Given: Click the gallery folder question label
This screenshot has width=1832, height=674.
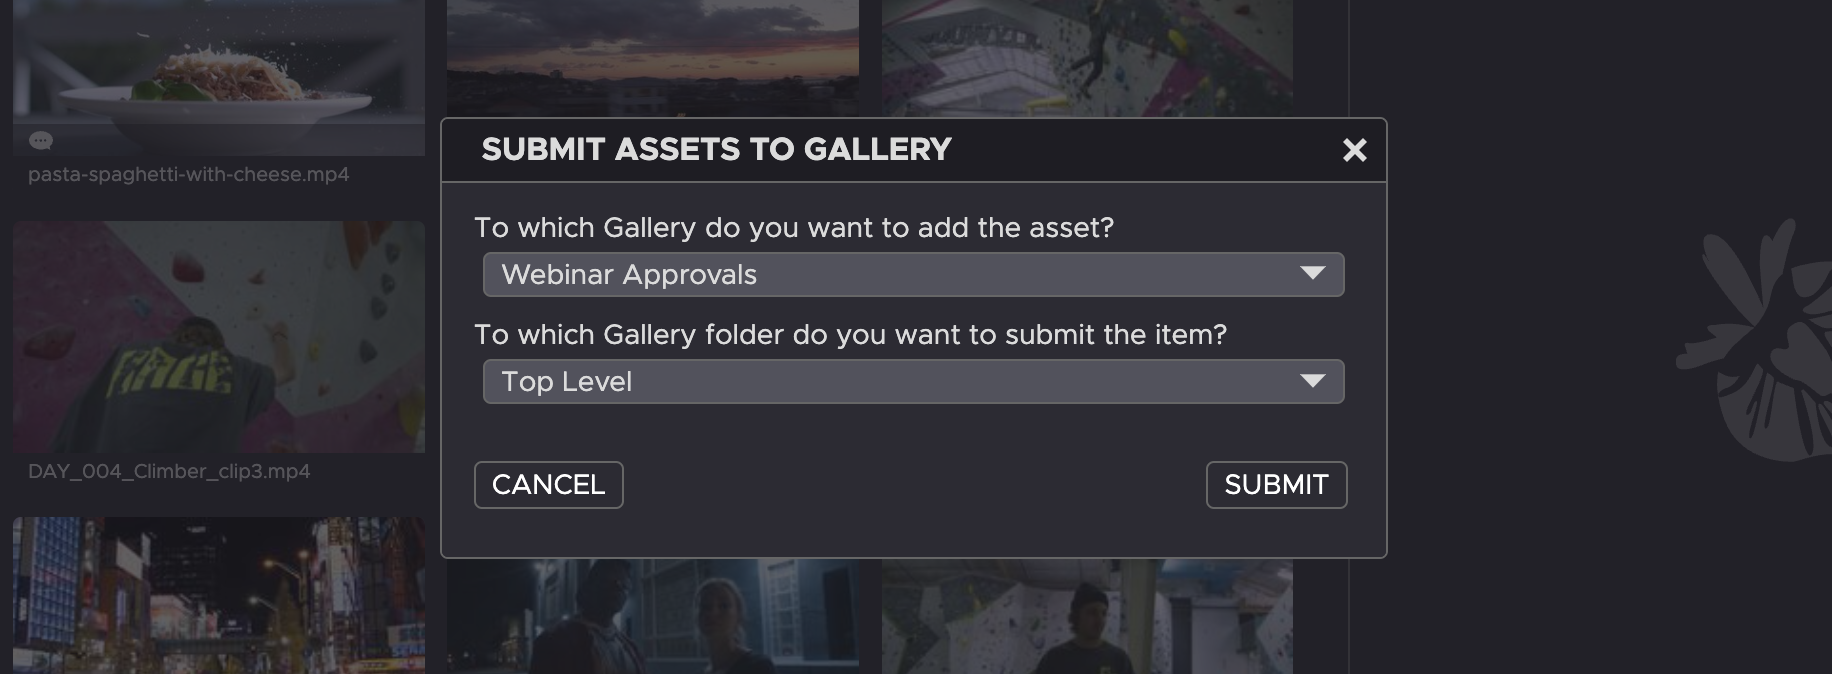Looking at the screenshot, I should pos(850,335).
